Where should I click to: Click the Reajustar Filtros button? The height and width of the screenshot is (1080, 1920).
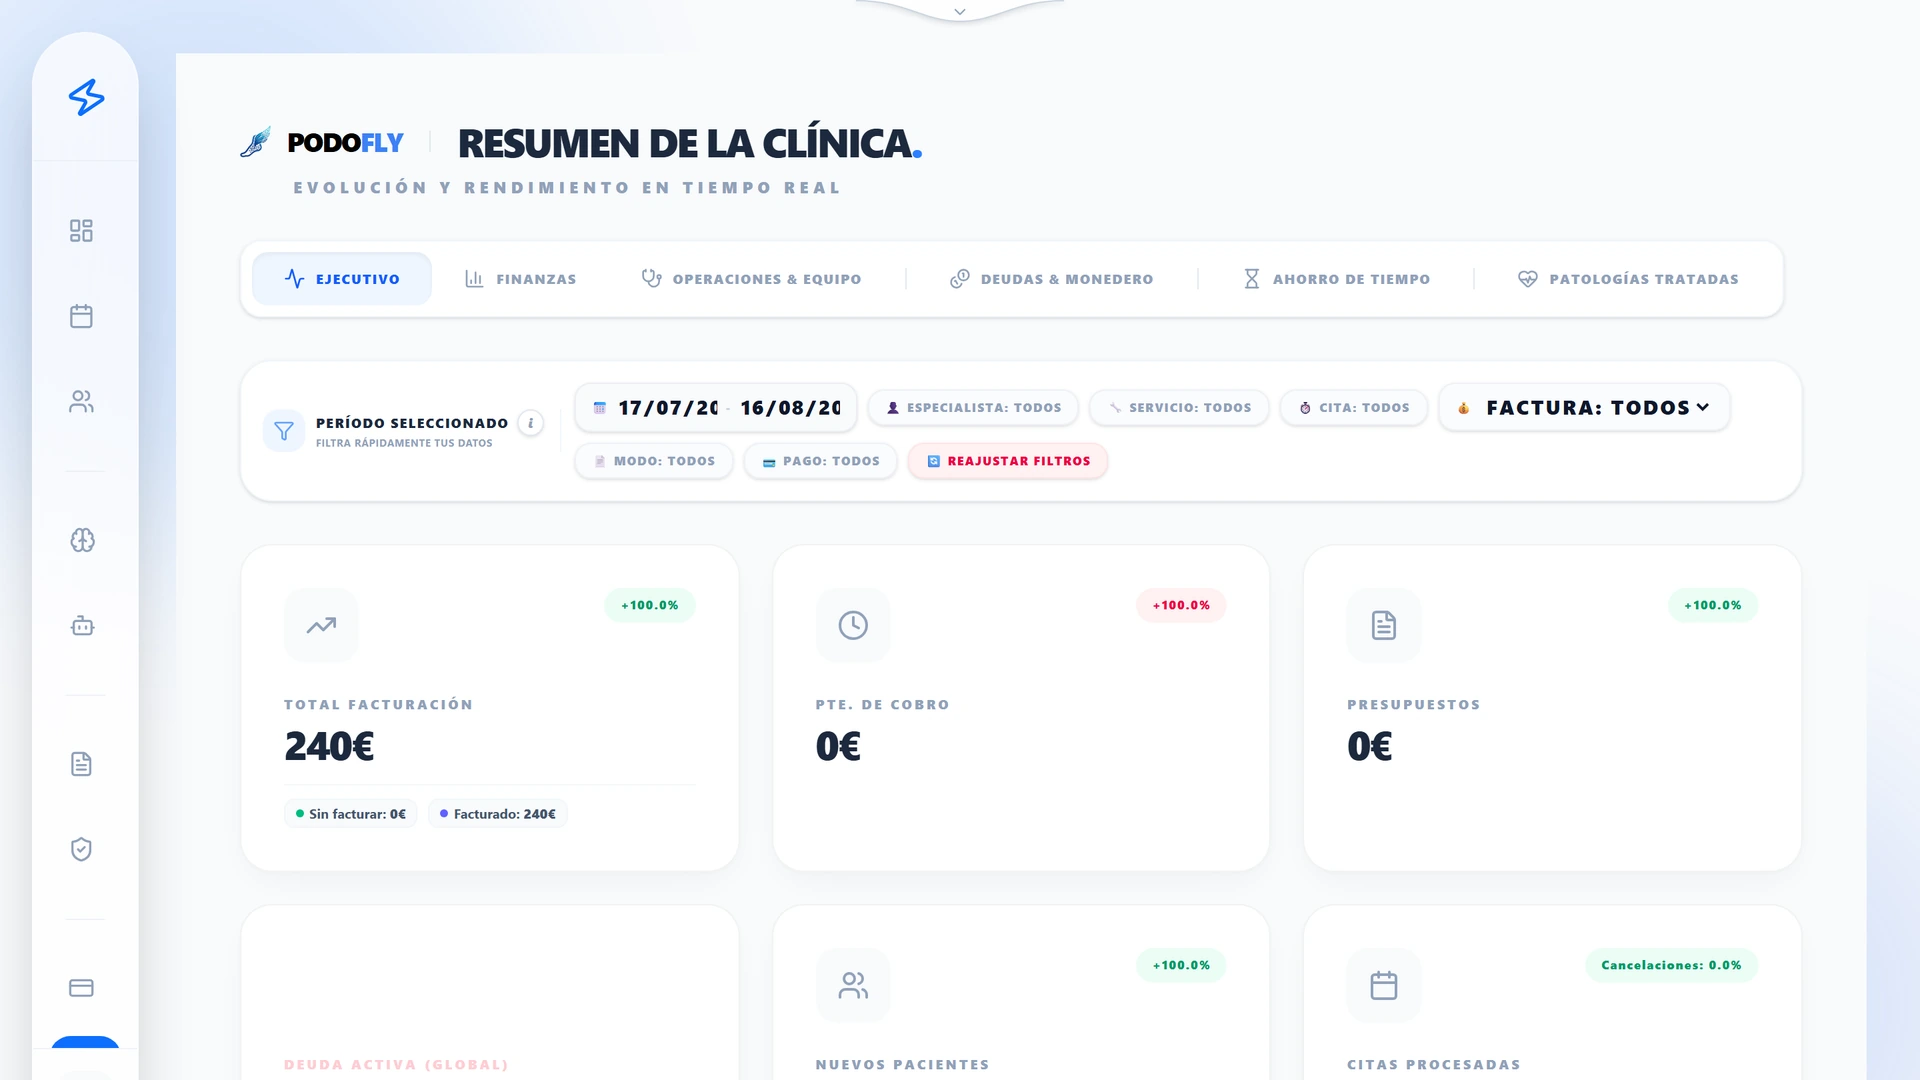[x=1008, y=461]
